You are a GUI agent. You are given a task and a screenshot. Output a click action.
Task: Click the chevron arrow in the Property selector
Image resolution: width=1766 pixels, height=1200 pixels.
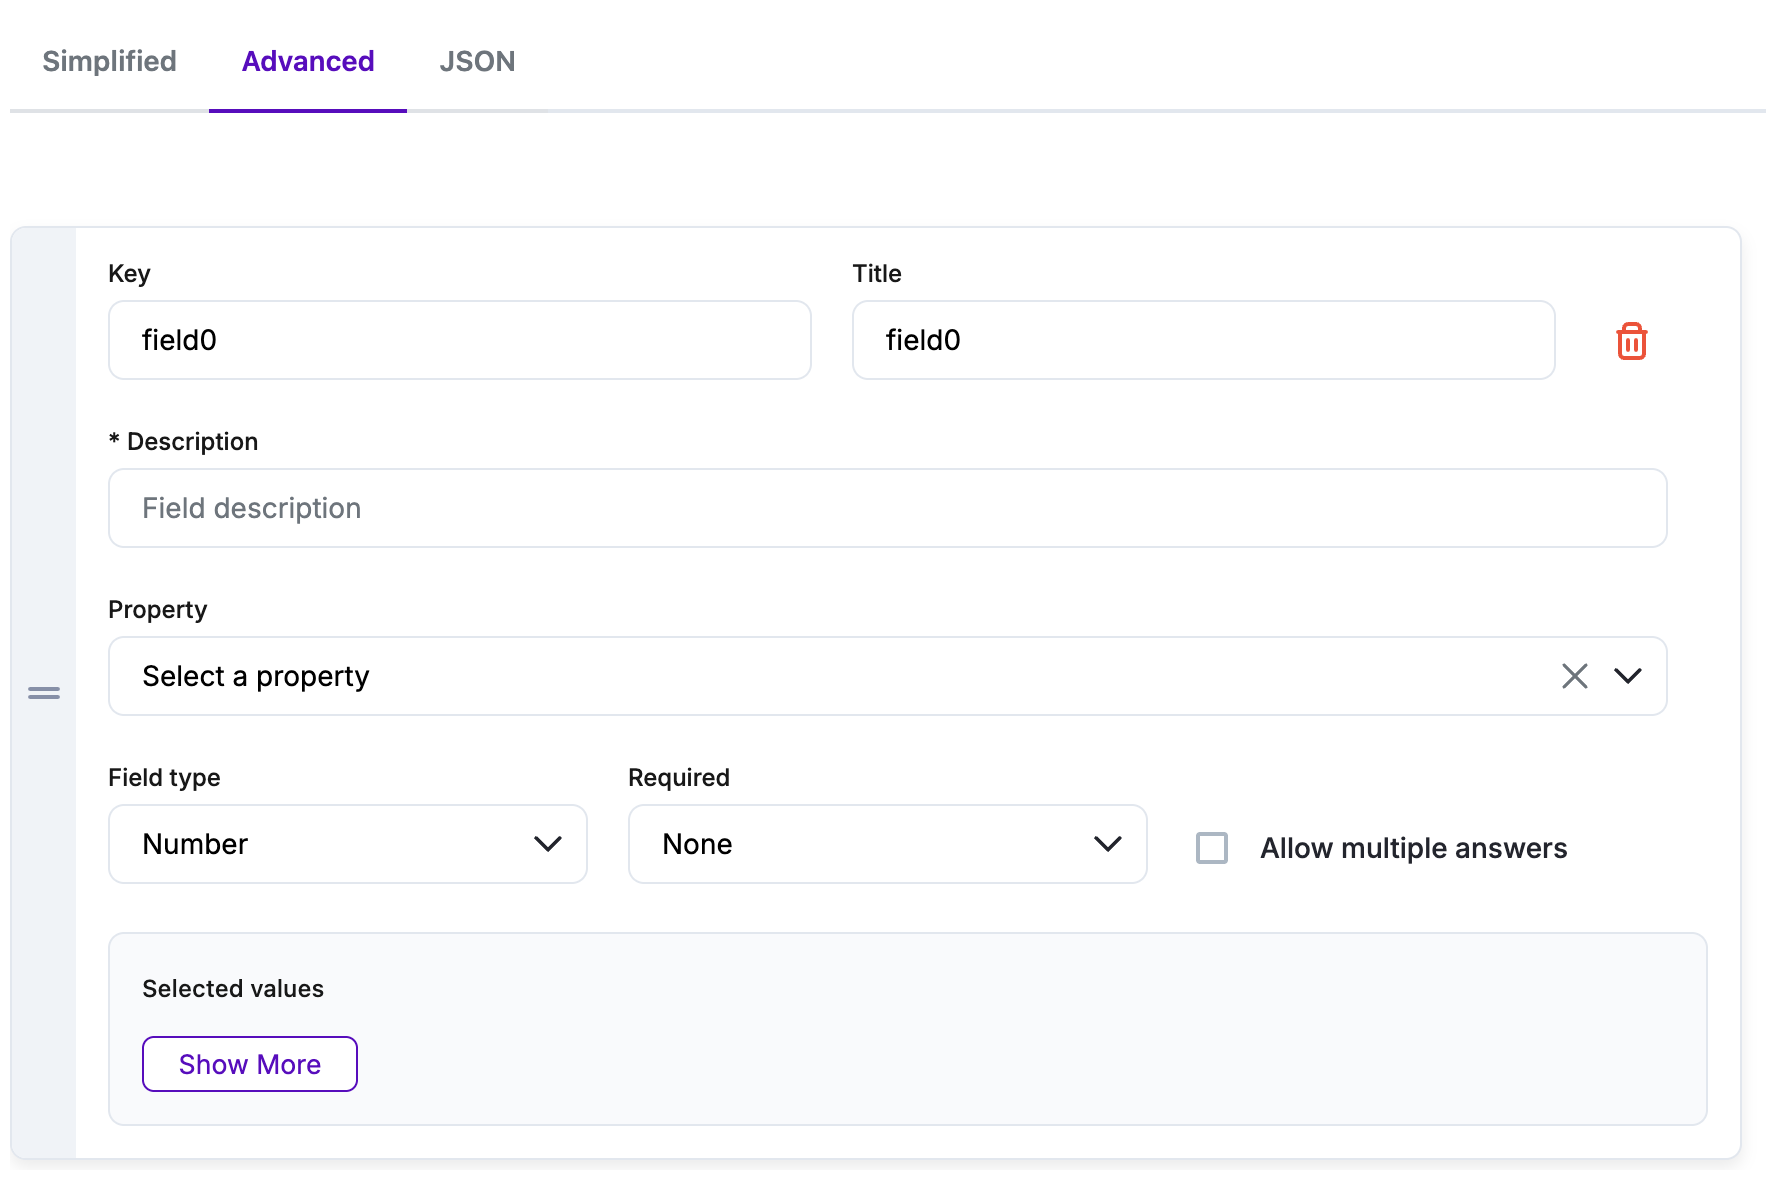coord(1627,676)
